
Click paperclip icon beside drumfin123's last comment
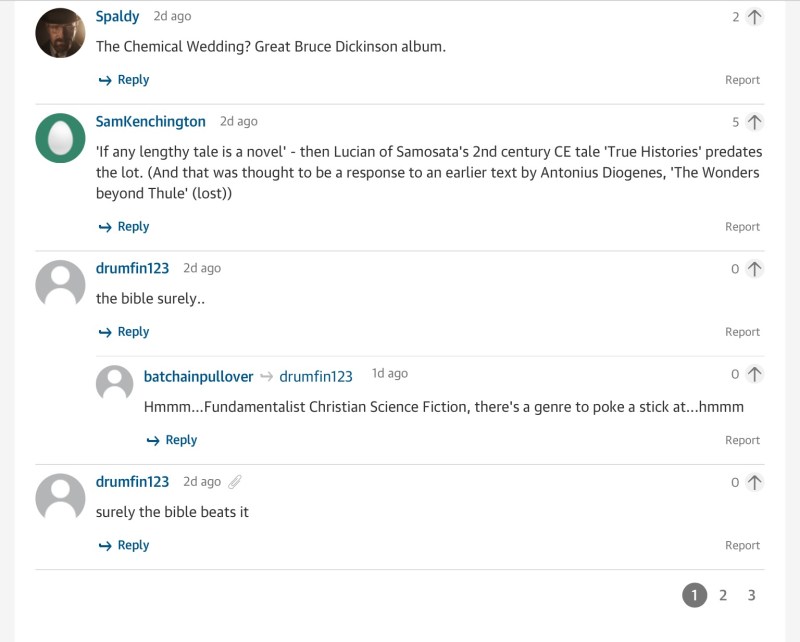pos(235,482)
